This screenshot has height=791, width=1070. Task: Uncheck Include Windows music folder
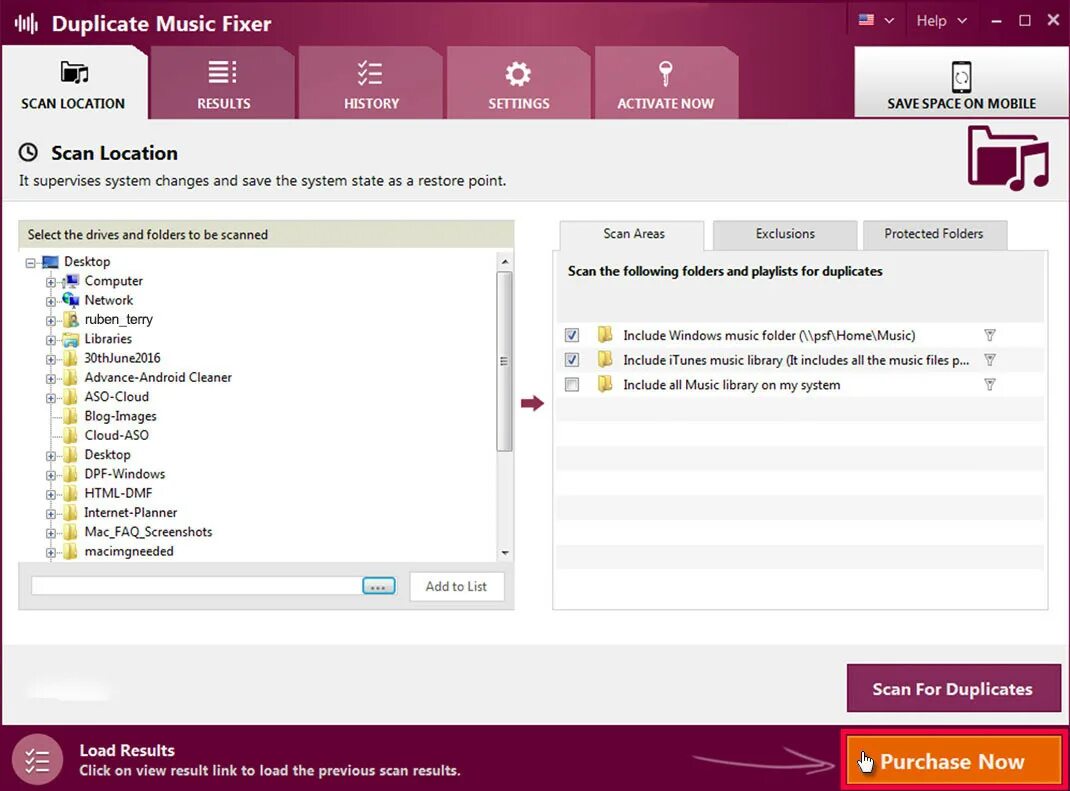click(572, 335)
